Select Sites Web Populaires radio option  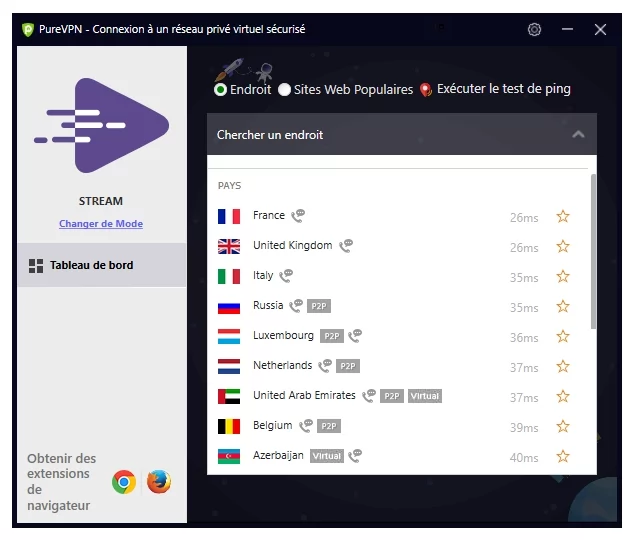click(x=284, y=90)
